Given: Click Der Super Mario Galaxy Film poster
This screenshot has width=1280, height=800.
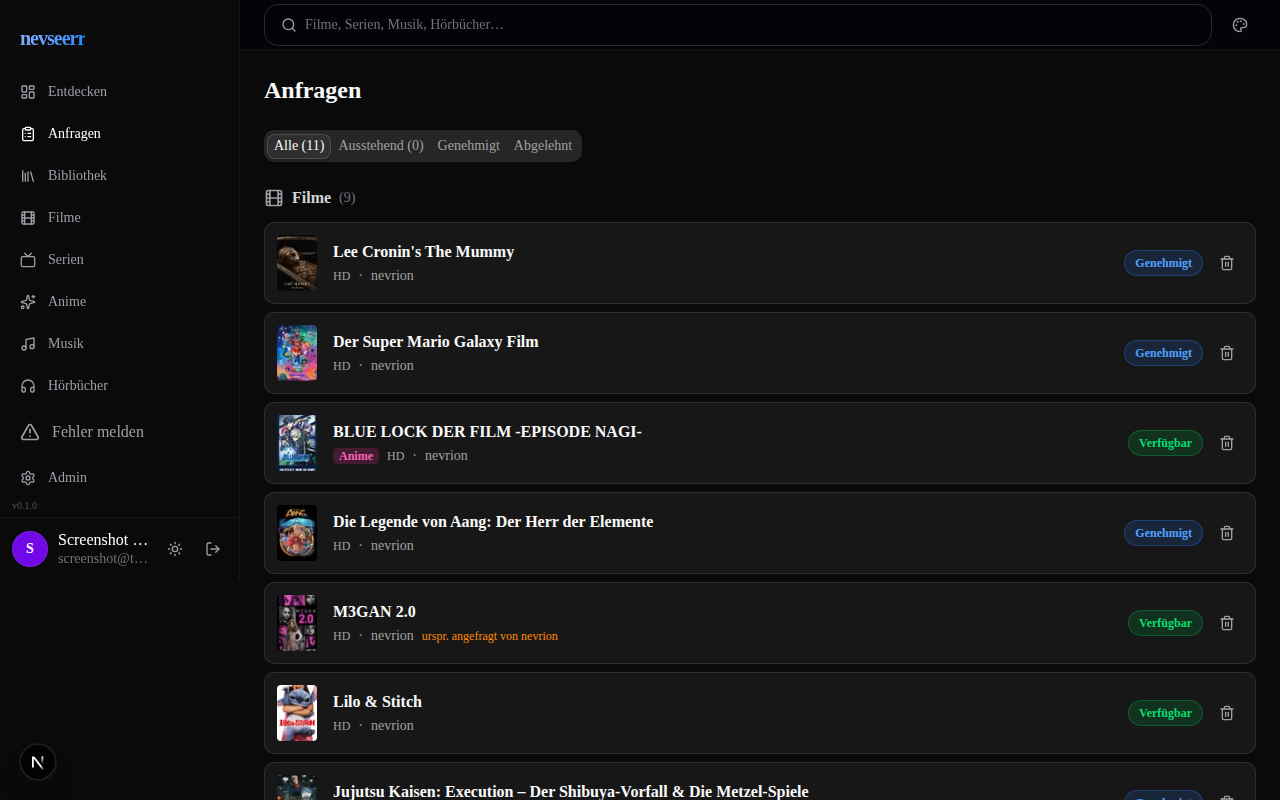Looking at the screenshot, I should pyautogui.click(x=297, y=353).
